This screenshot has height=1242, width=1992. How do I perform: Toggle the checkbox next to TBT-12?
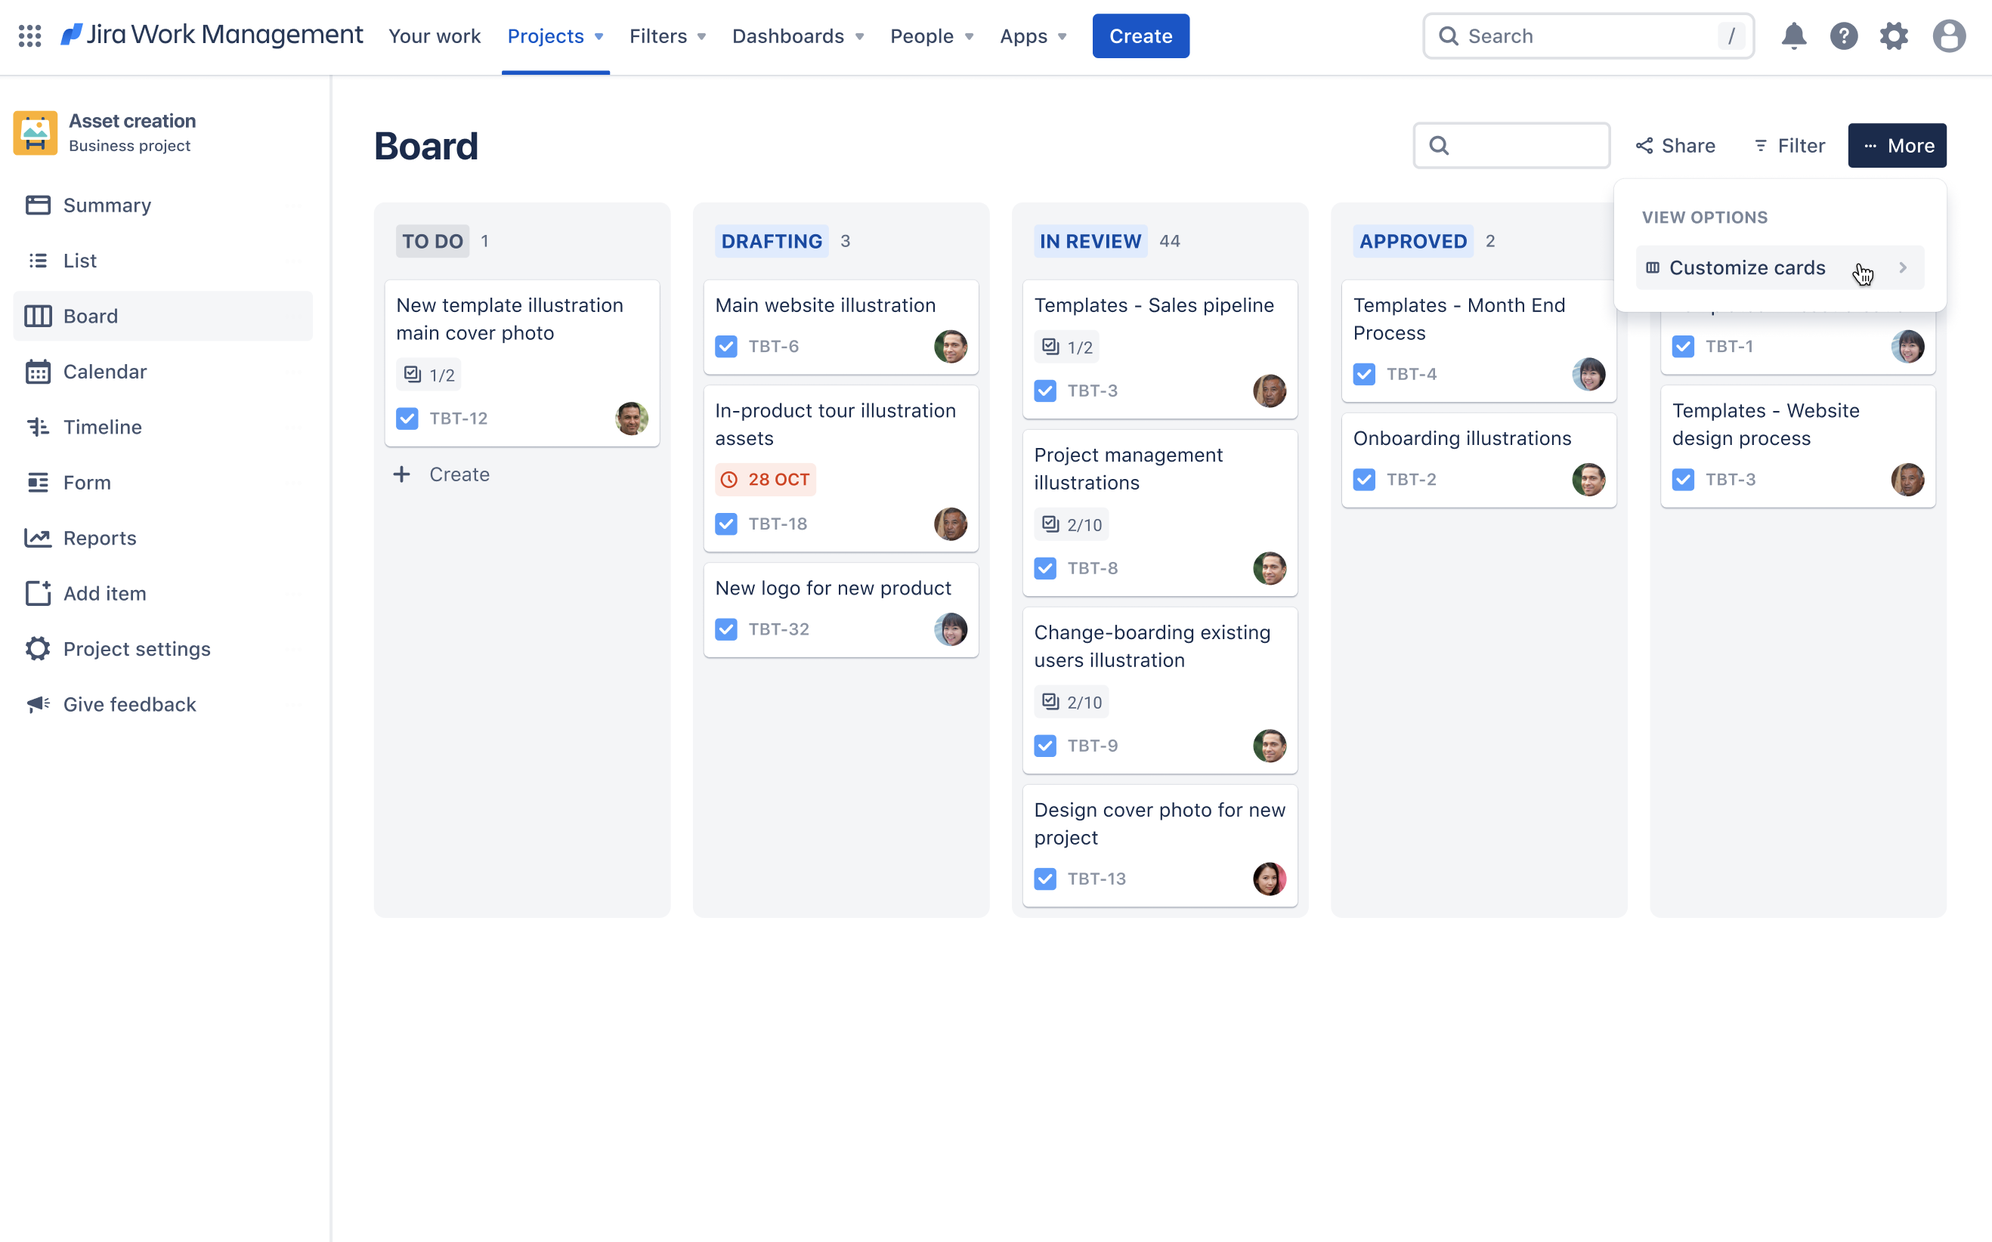407,418
